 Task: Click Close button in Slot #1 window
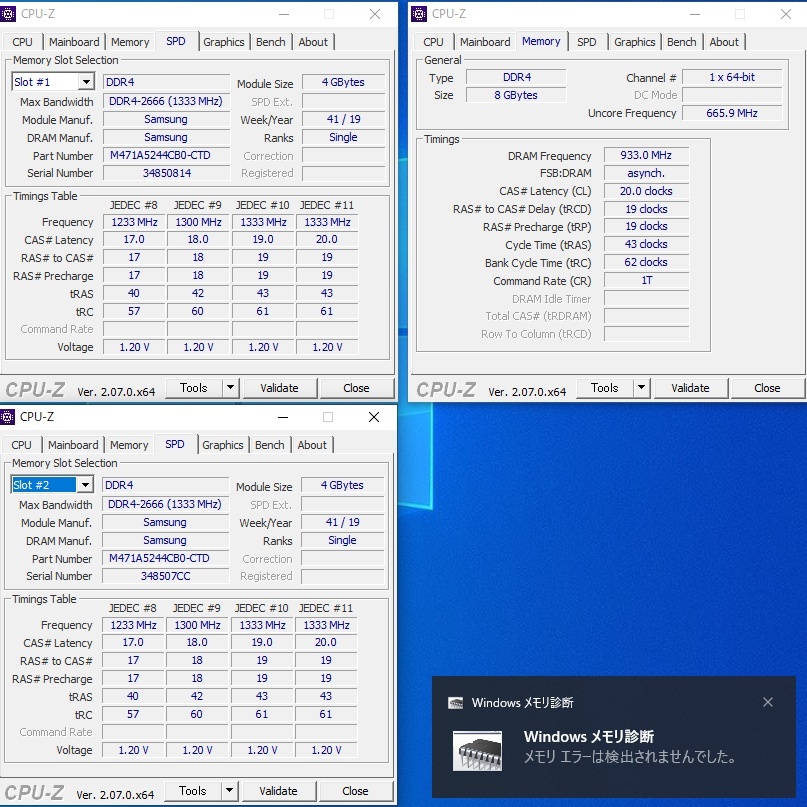coord(356,388)
